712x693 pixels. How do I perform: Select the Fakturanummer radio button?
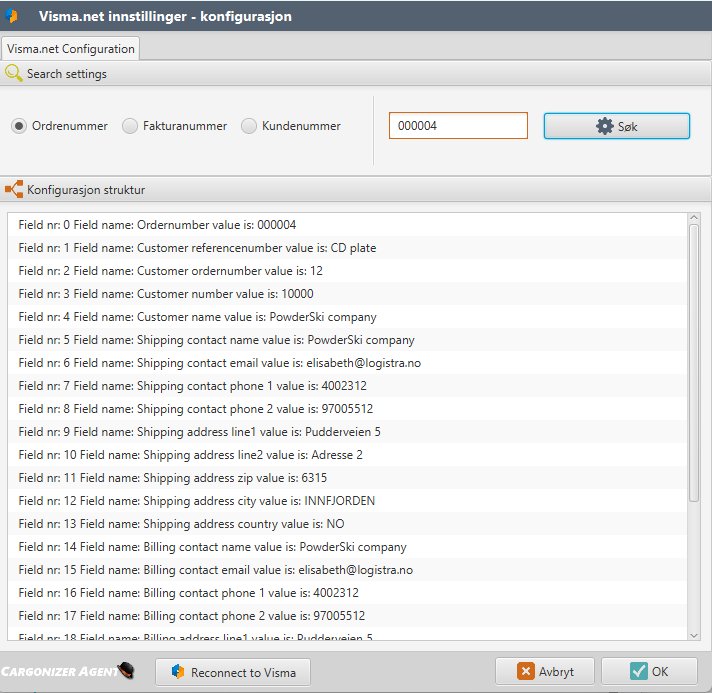point(130,126)
